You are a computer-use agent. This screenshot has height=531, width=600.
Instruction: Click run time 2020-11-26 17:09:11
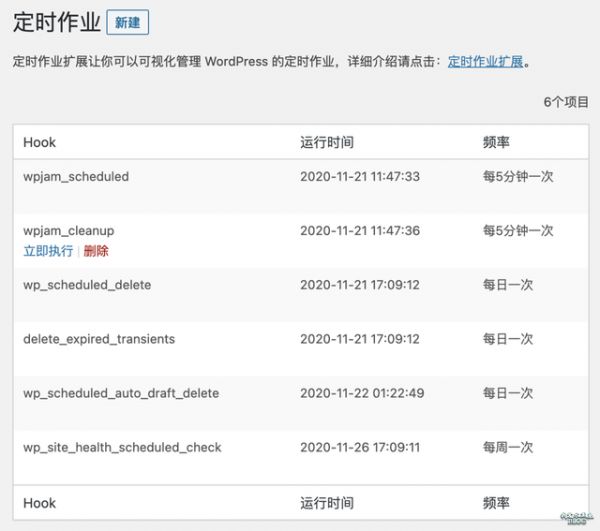(360, 447)
